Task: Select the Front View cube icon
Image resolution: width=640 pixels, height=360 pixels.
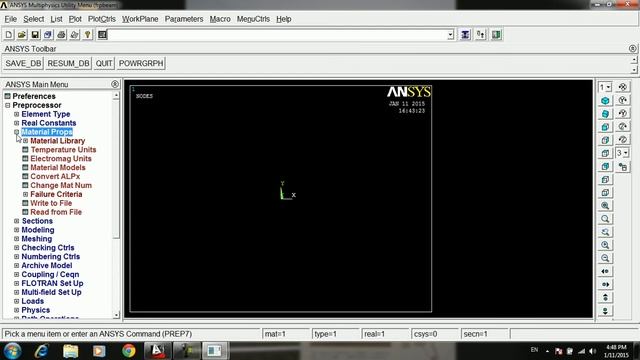Action: click(605, 127)
